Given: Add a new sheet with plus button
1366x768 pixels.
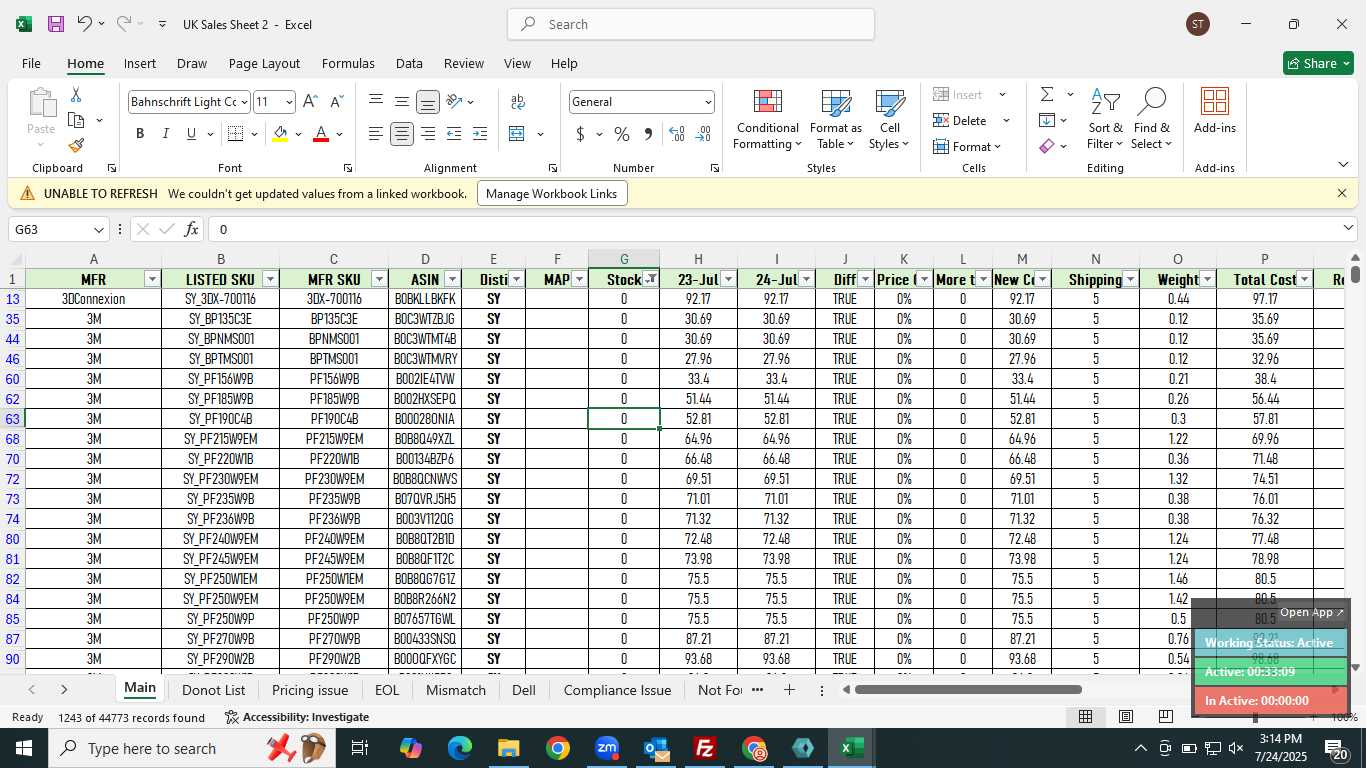Looking at the screenshot, I should coord(789,690).
